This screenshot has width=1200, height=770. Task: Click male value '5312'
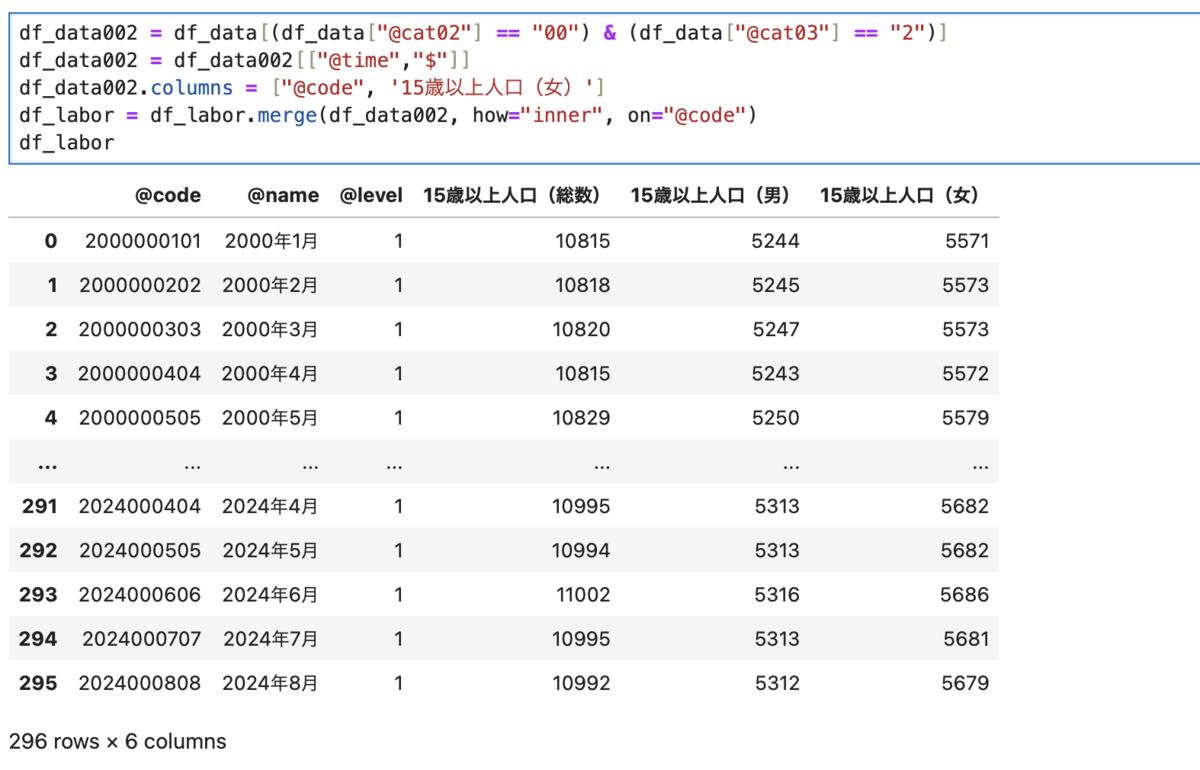point(777,683)
